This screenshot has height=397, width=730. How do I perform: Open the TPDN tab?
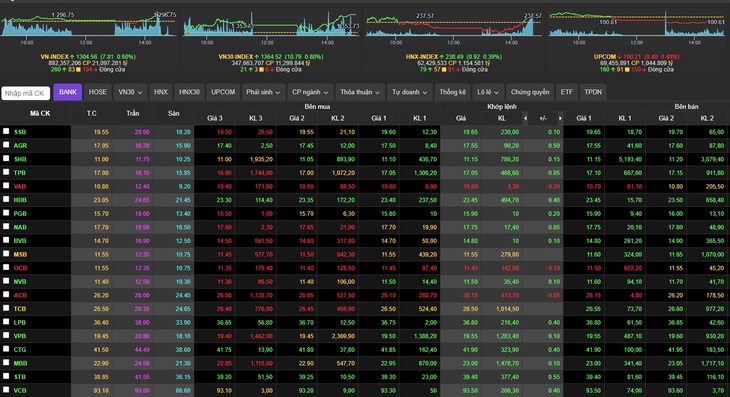click(x=593, y=92)
